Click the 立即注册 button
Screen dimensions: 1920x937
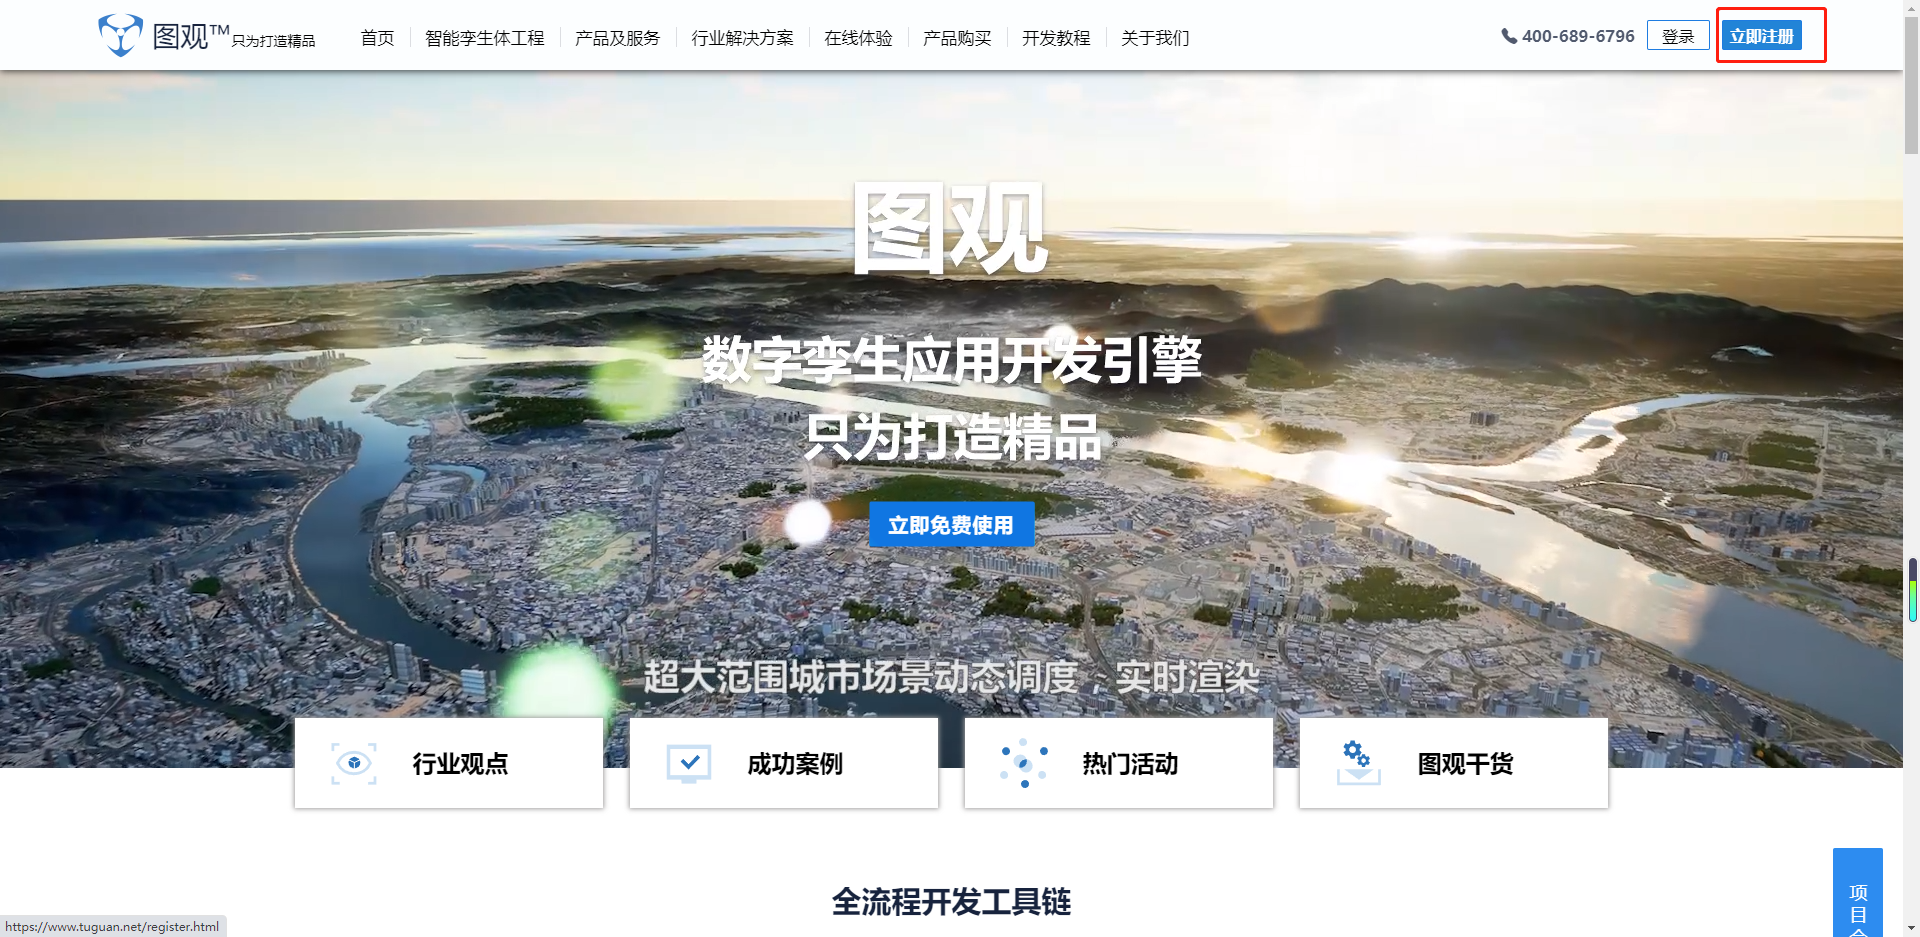tap(1762, 36)
